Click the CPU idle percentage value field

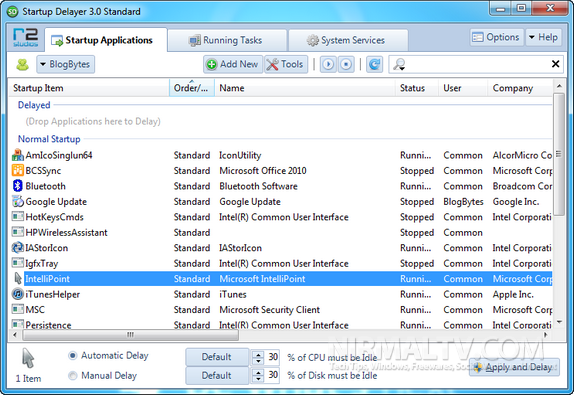(273, 357)
